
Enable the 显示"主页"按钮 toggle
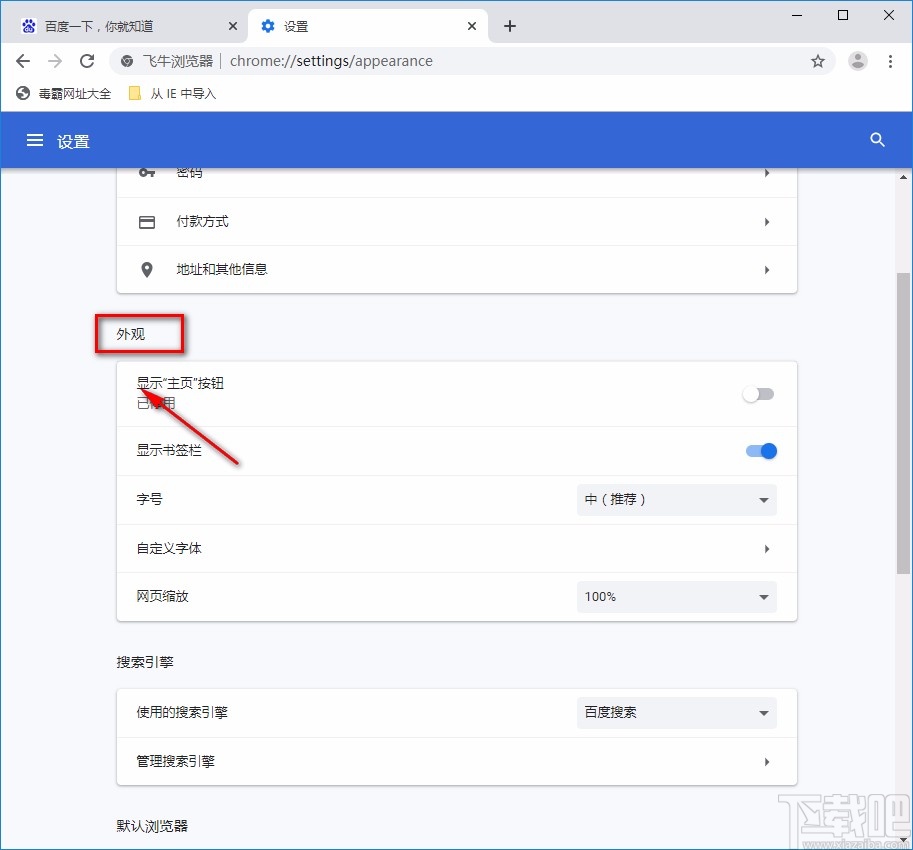click(x=758, y=394)
